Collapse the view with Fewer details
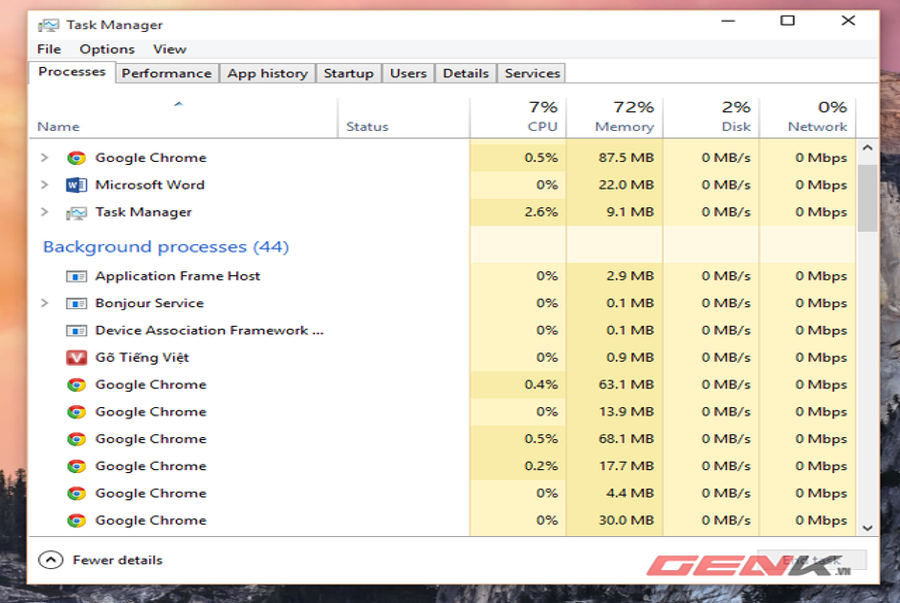The height and width of the screenshot is (603, 900). (100, 560)
